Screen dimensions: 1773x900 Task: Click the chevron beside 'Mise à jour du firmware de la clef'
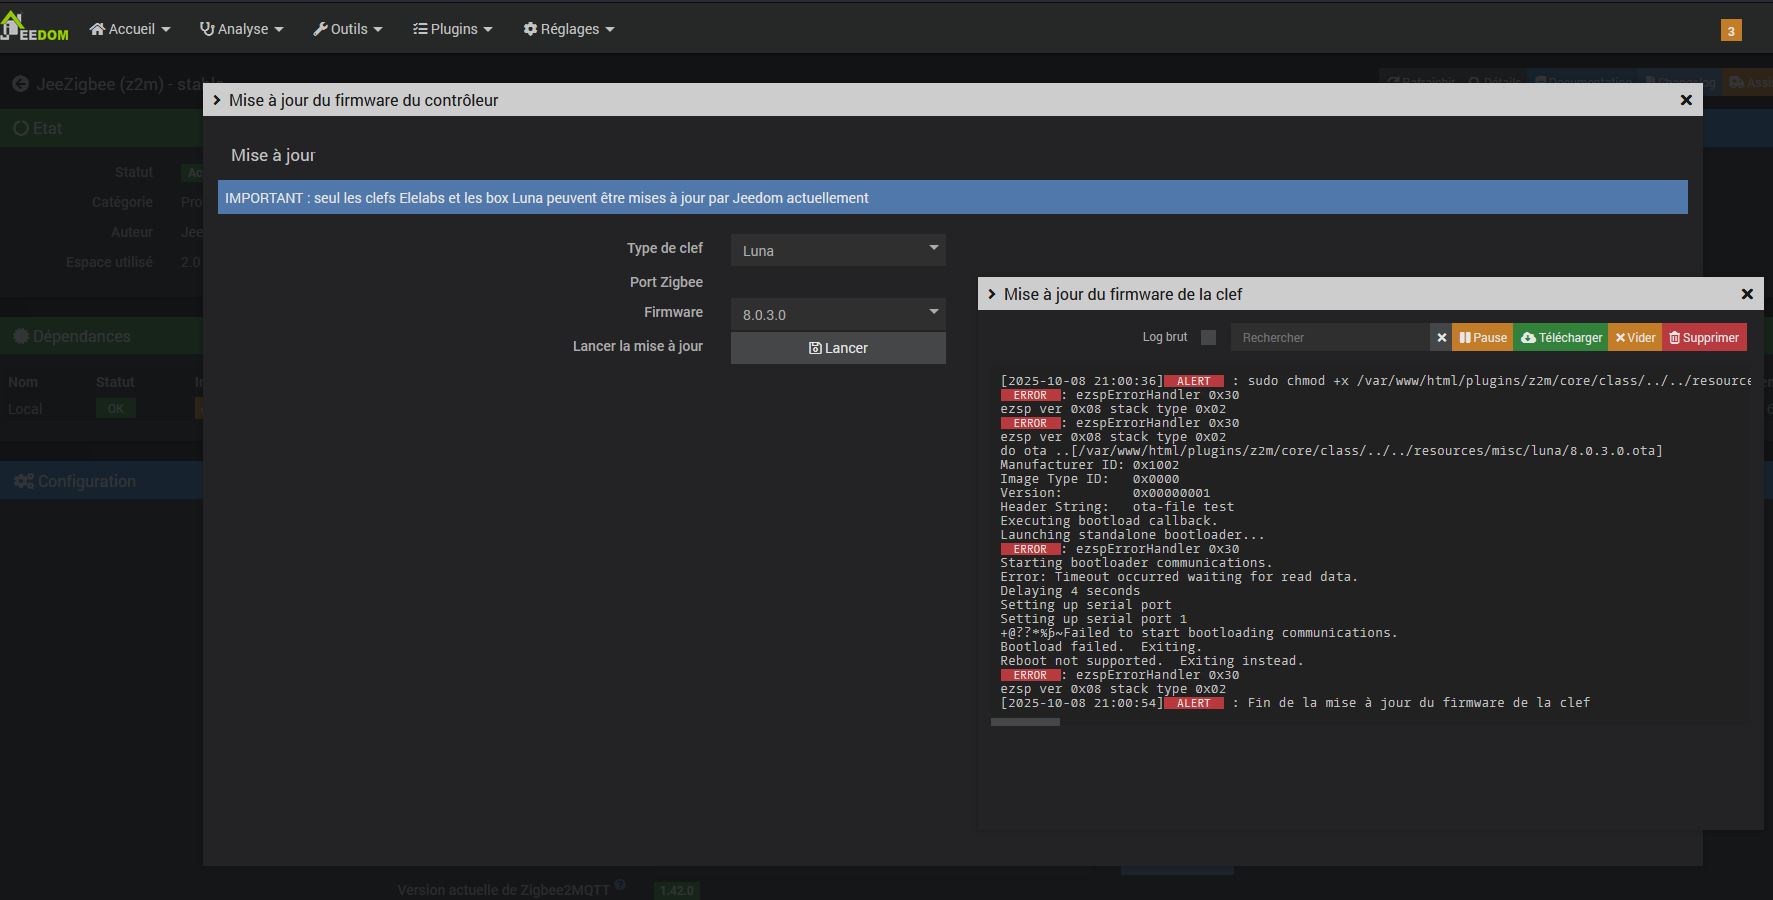tap(992, 294)
